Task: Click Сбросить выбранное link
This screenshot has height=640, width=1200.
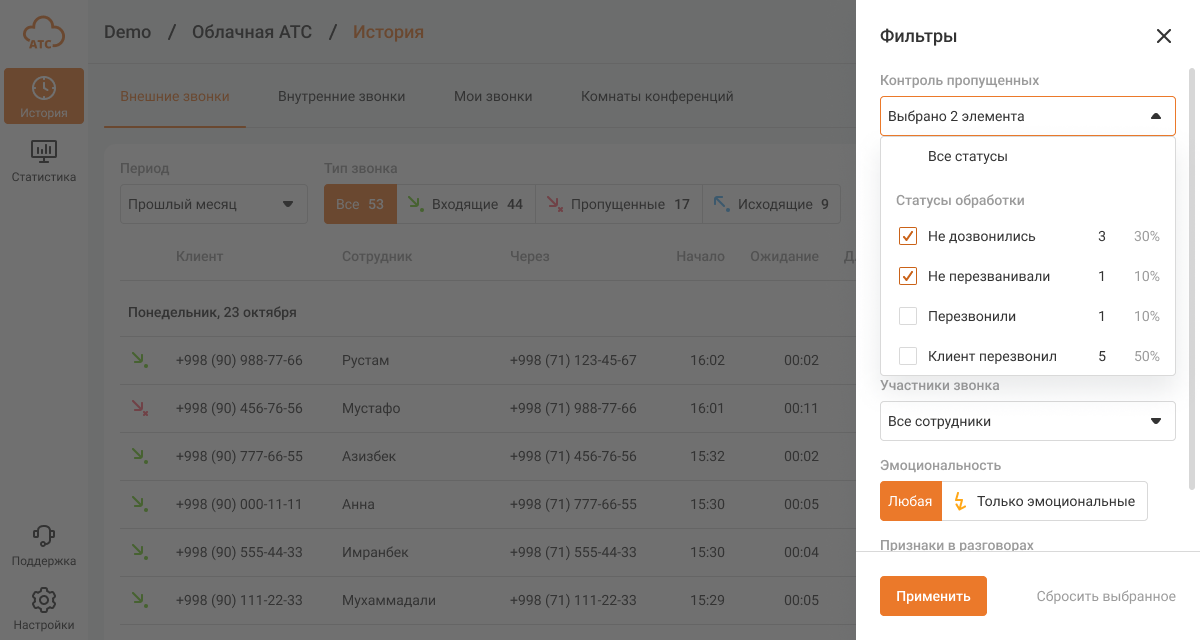Action: pos(1105,596)
